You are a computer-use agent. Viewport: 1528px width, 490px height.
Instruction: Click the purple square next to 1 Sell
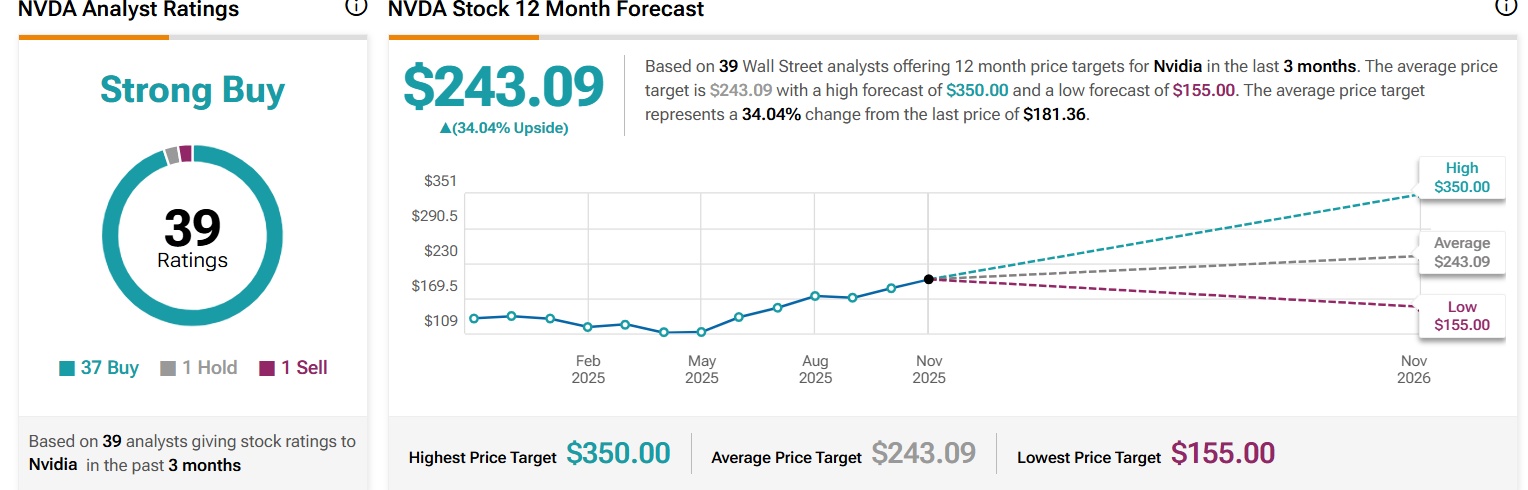pos(267,368)
